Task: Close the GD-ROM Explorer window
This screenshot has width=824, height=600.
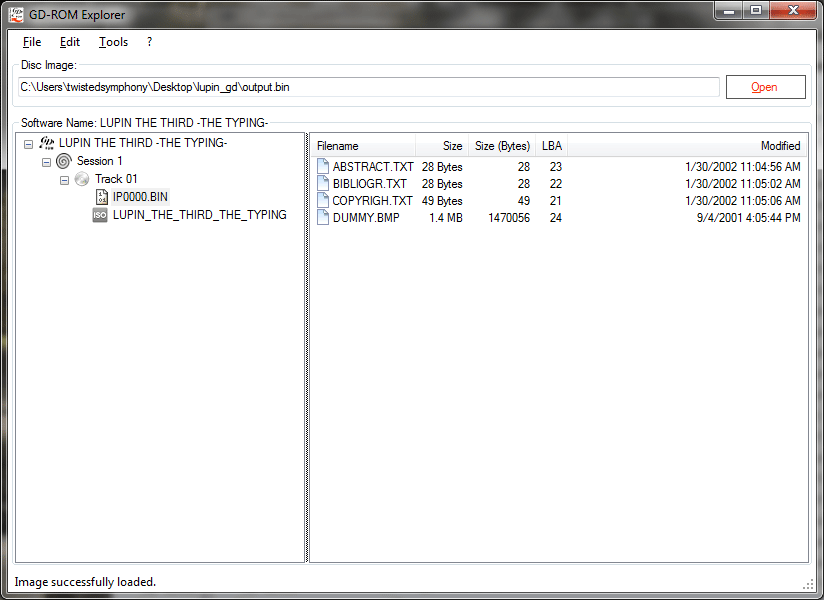Action: click(x=794, y=11)
